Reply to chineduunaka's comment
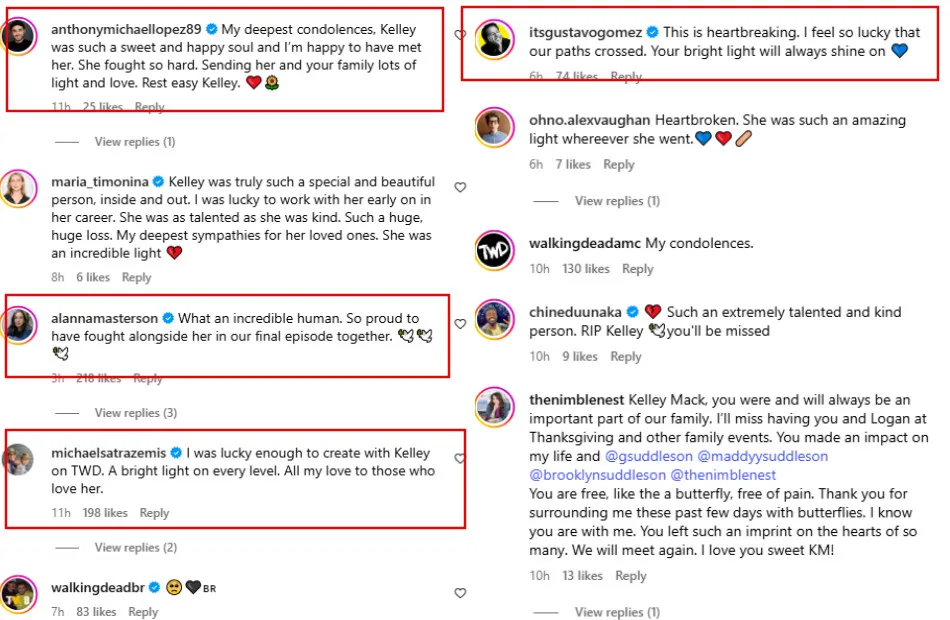The width and height of the screenshot is (950, 620). pos(625,357)
